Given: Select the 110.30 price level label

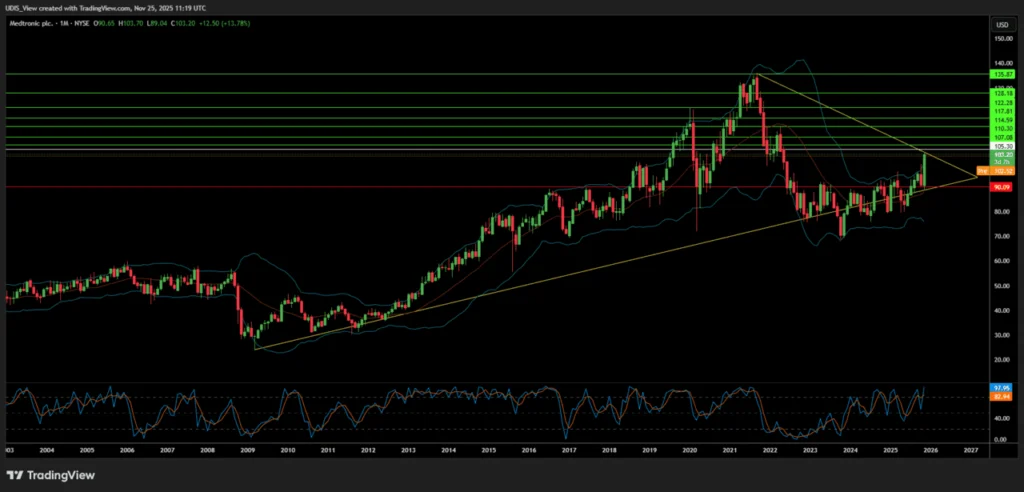Looking at the screenshot, I should pyautogui.click(x=1002, y=129).
